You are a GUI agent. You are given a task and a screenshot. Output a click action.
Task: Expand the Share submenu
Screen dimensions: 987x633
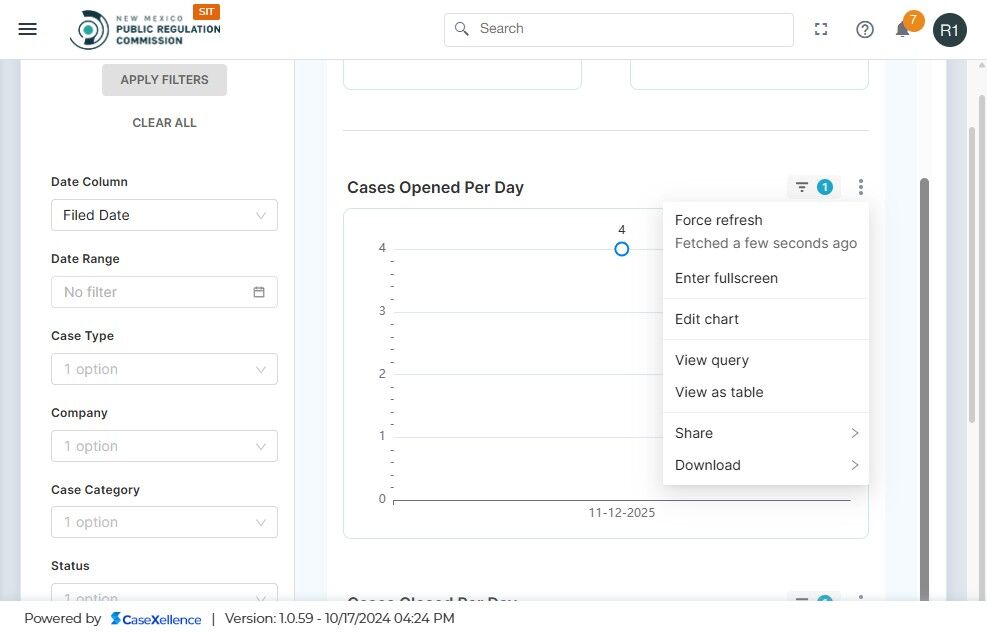point(766,433)
